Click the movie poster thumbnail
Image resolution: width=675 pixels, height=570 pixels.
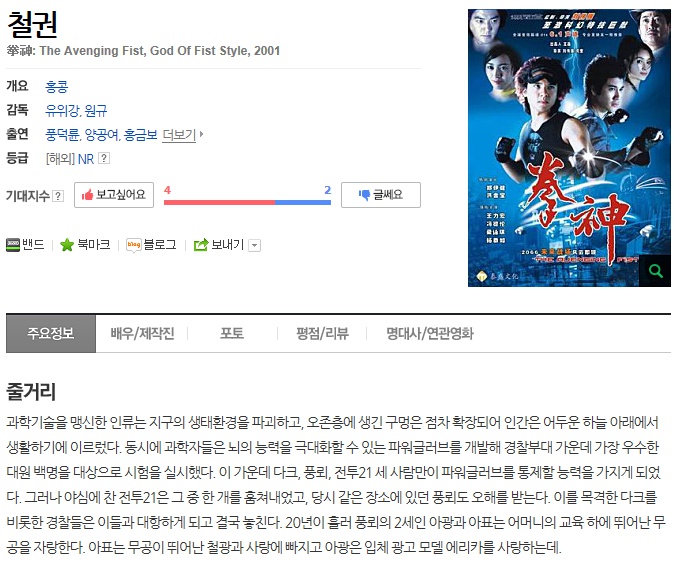coord(569,148)
